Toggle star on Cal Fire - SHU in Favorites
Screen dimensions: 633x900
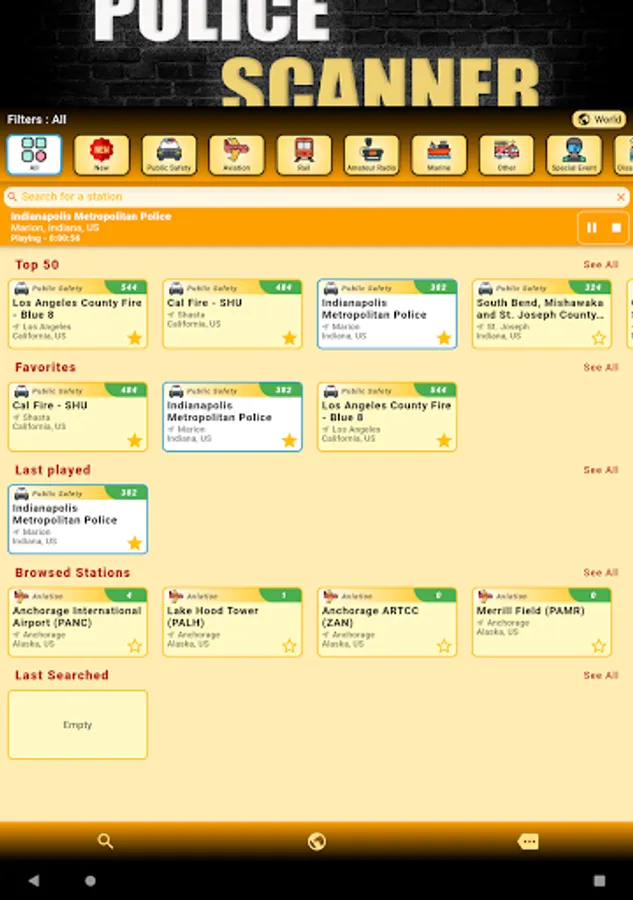(135, 441)
